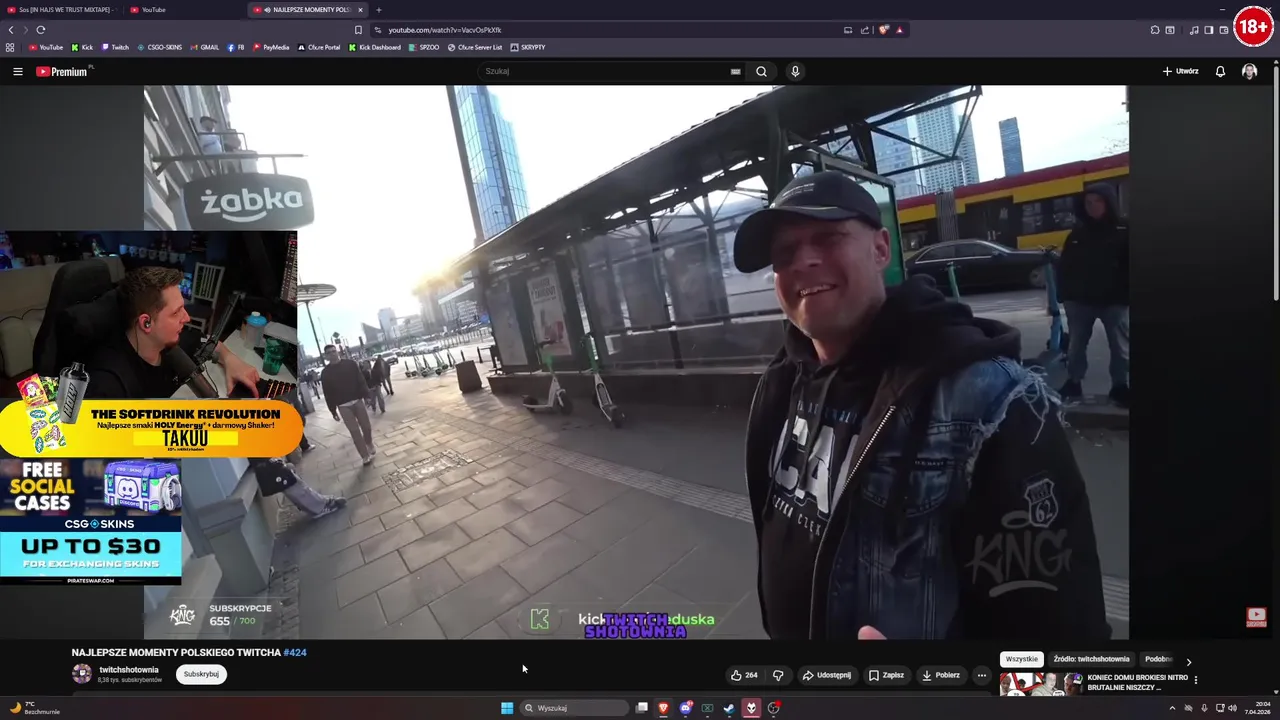Open Steam from the taskbar
1280x720 pixels.
729,708
